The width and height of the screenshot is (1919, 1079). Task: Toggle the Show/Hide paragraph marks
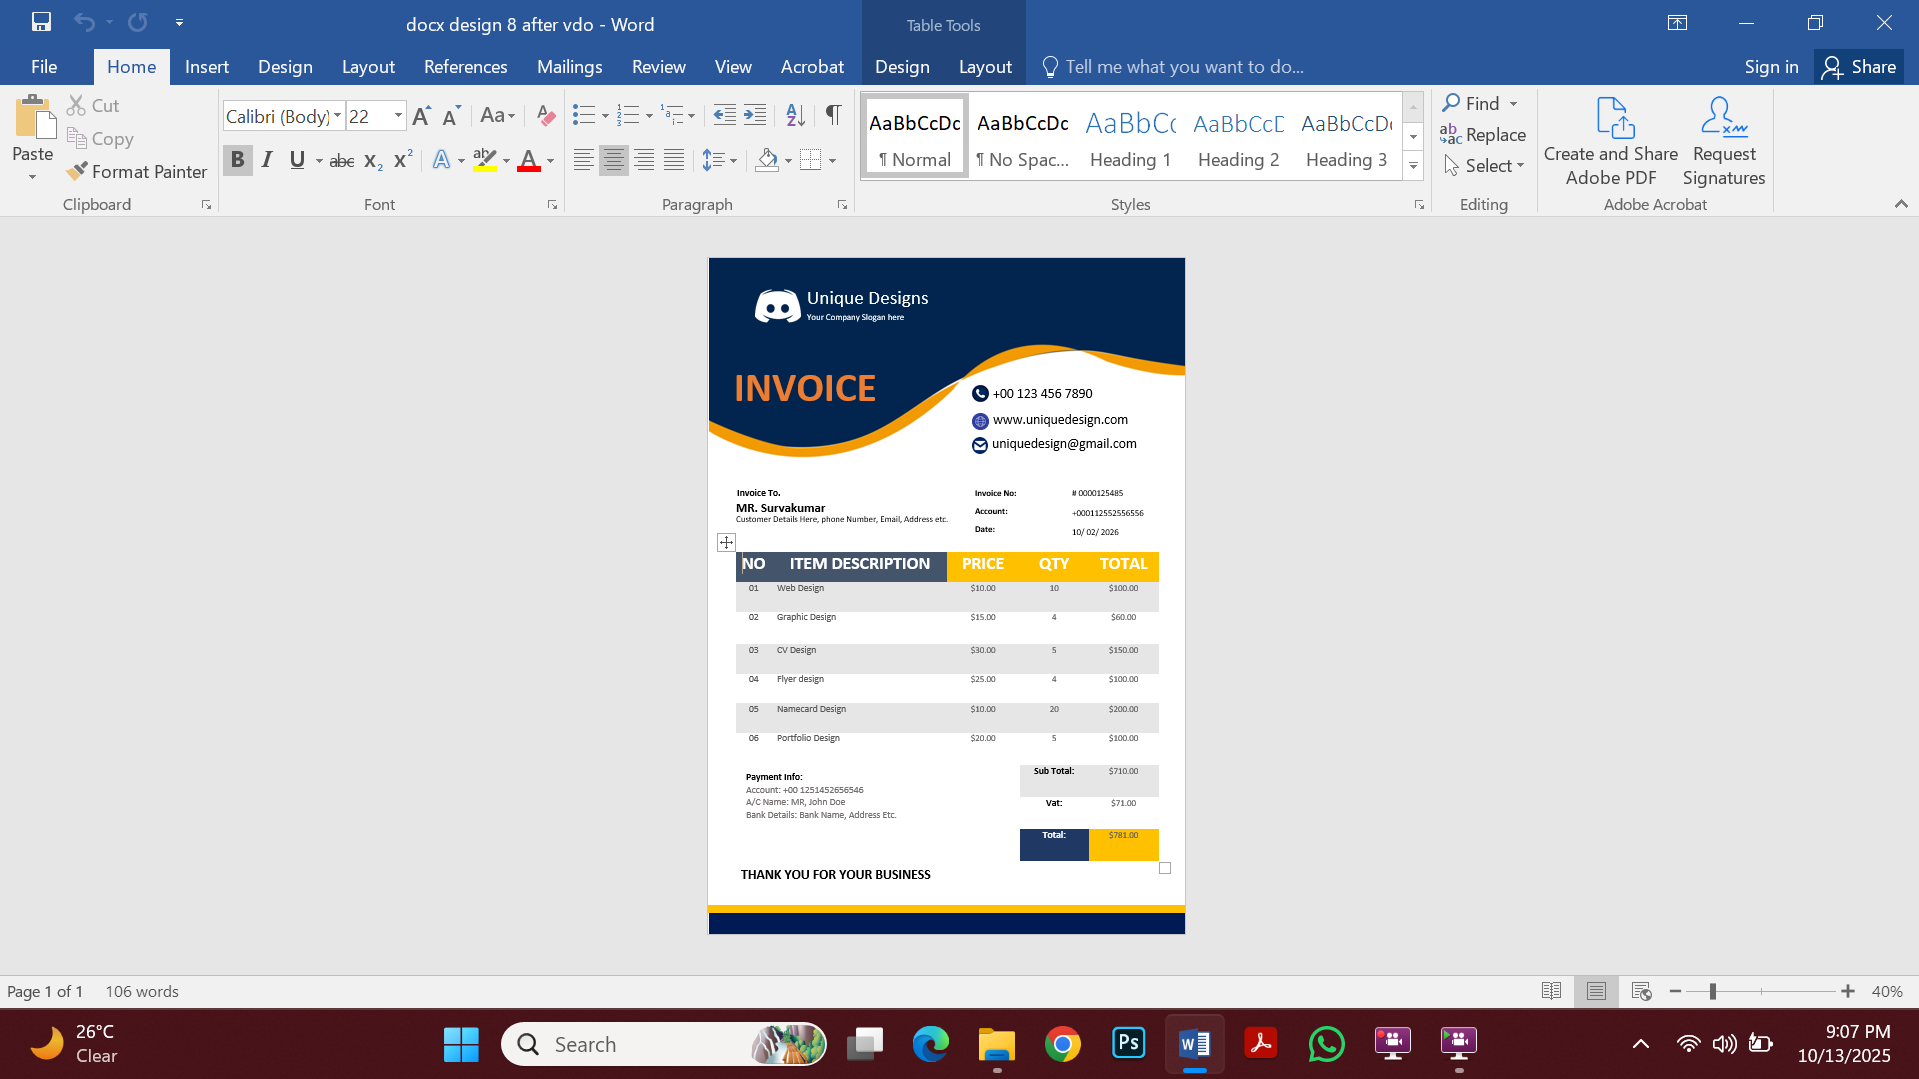point(833,115)
